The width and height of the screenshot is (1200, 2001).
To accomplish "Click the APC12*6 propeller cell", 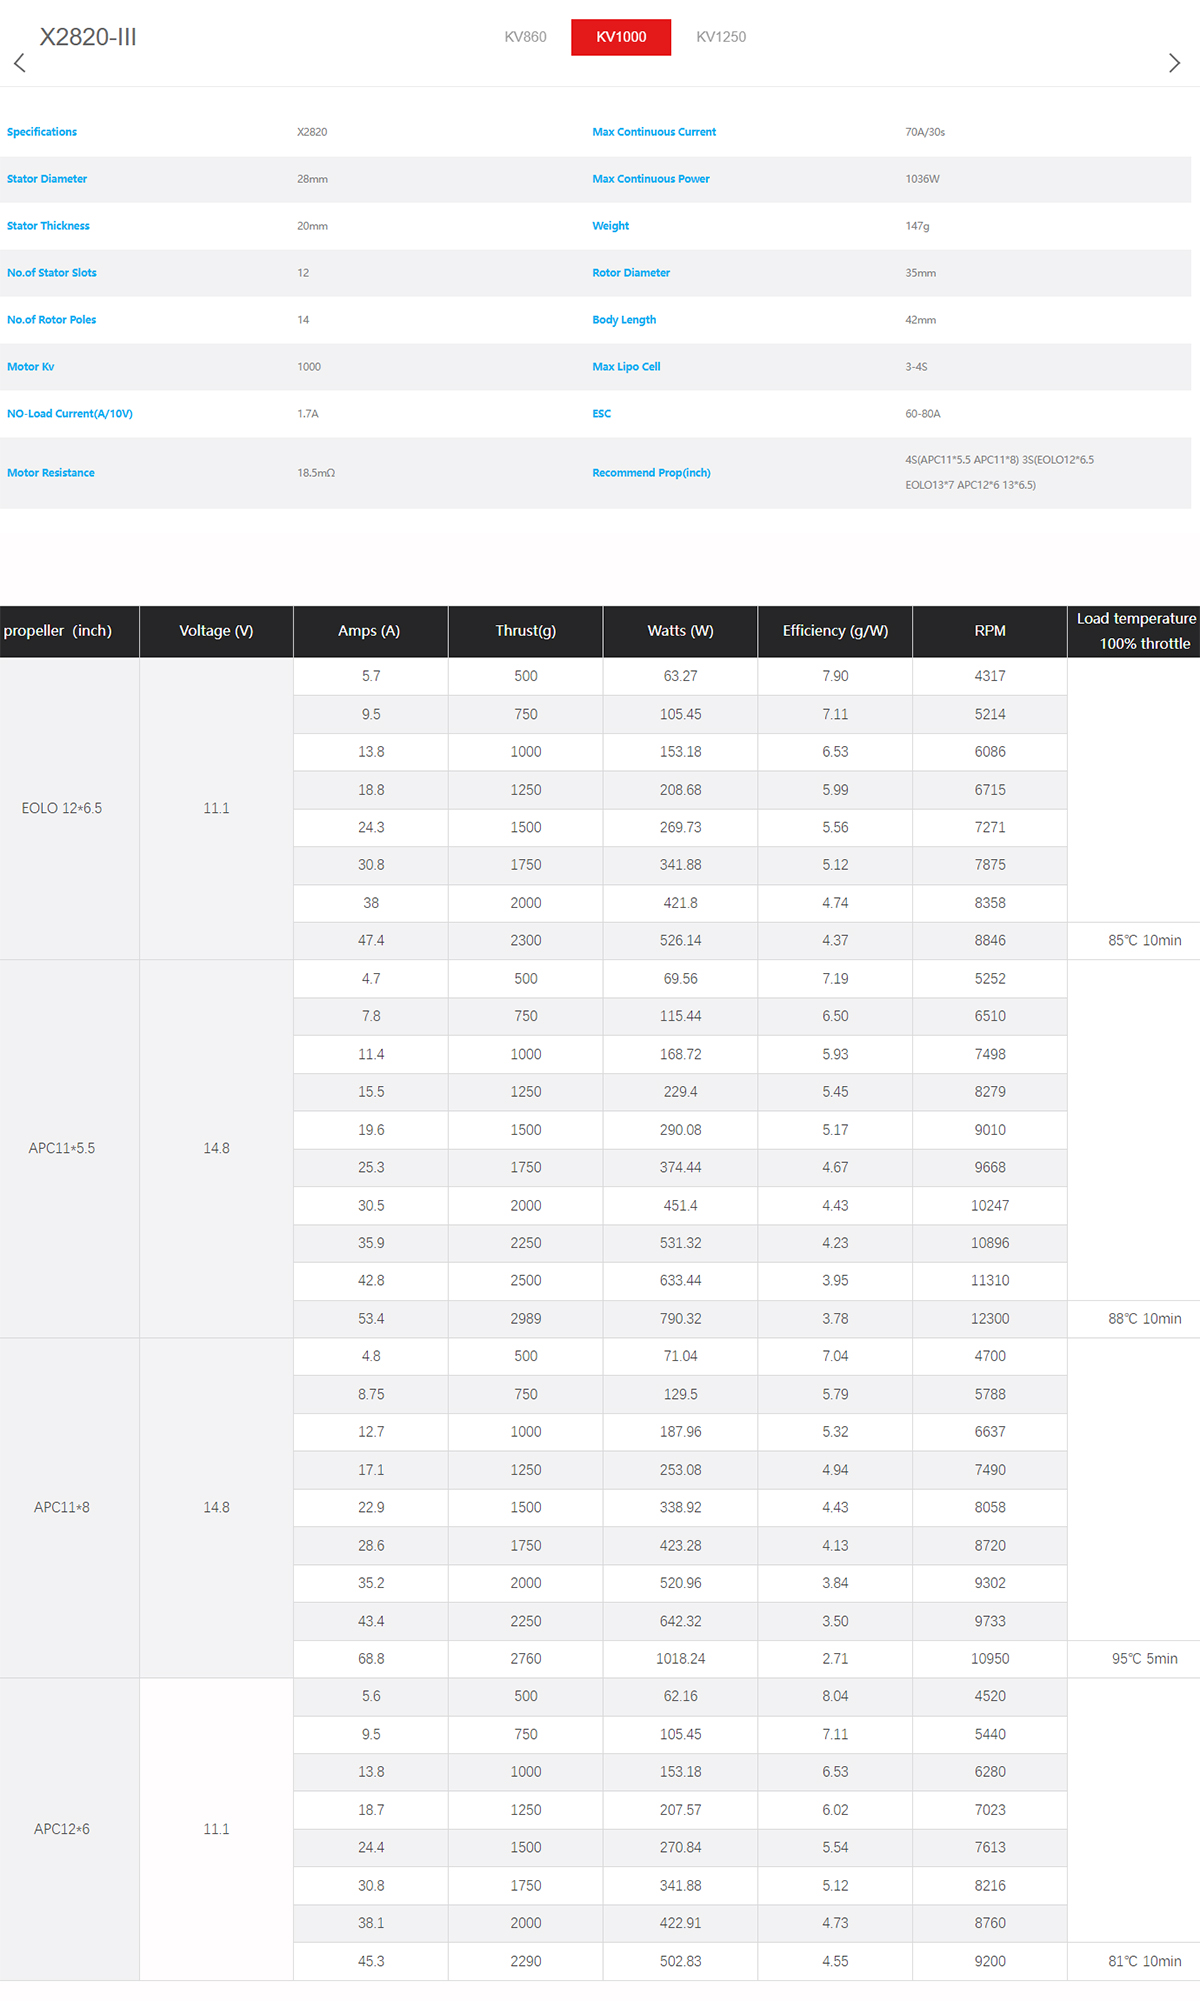I will pyautogui.click(x=62, y=1829).
